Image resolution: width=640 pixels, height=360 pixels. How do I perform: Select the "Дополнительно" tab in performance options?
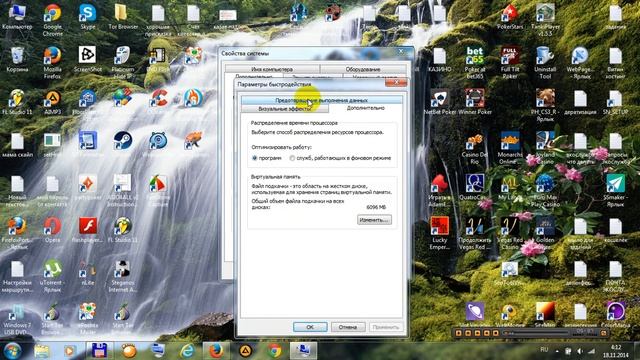365,108
